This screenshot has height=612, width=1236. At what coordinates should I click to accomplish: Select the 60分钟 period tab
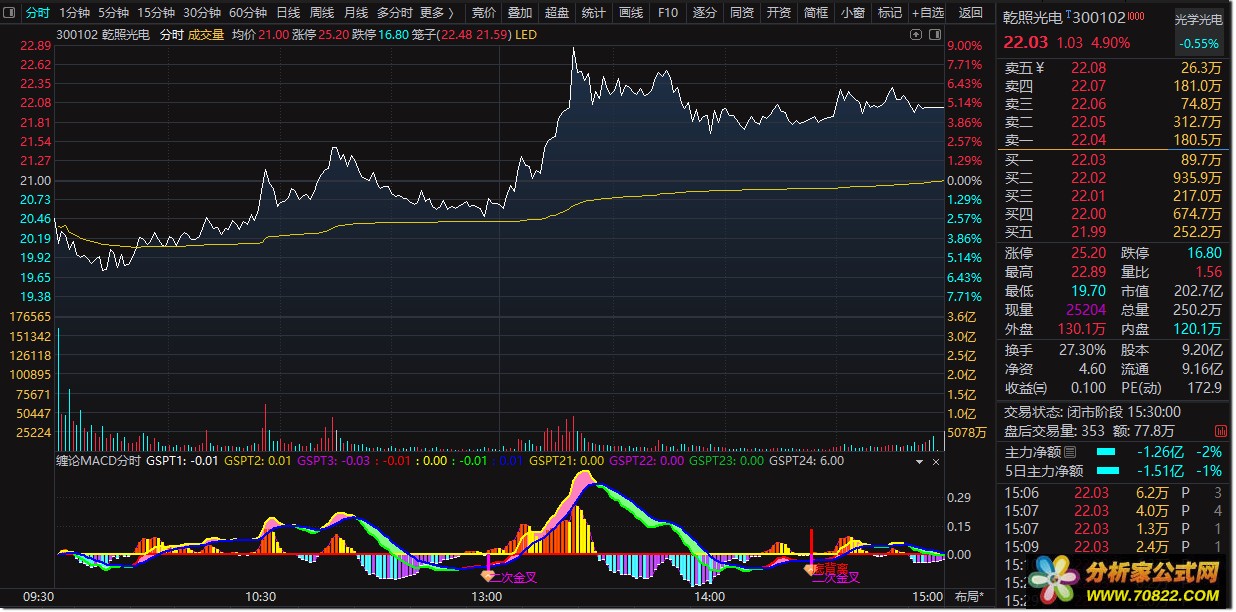click(247, 13)
